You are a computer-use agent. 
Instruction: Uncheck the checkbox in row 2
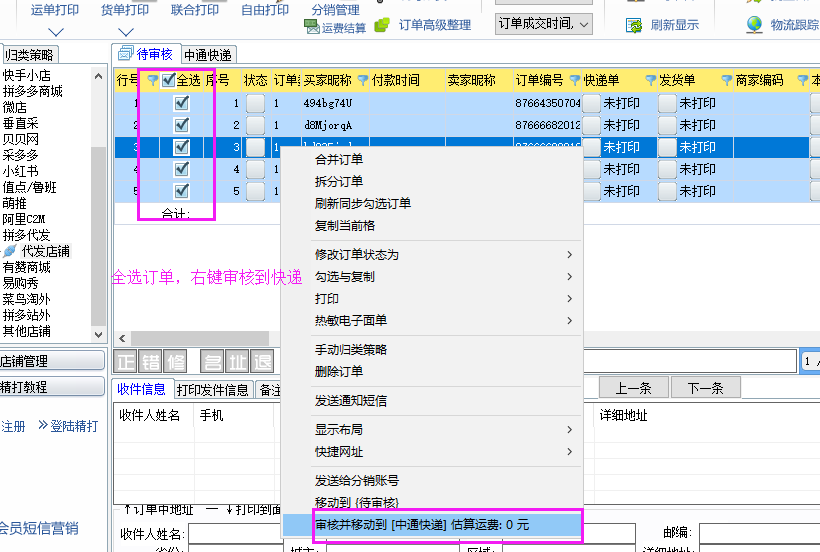point(181,125)
